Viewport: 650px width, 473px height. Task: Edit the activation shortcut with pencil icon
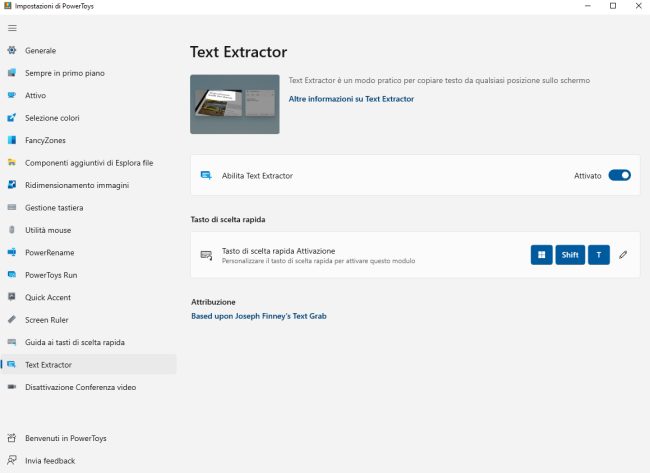623,255
